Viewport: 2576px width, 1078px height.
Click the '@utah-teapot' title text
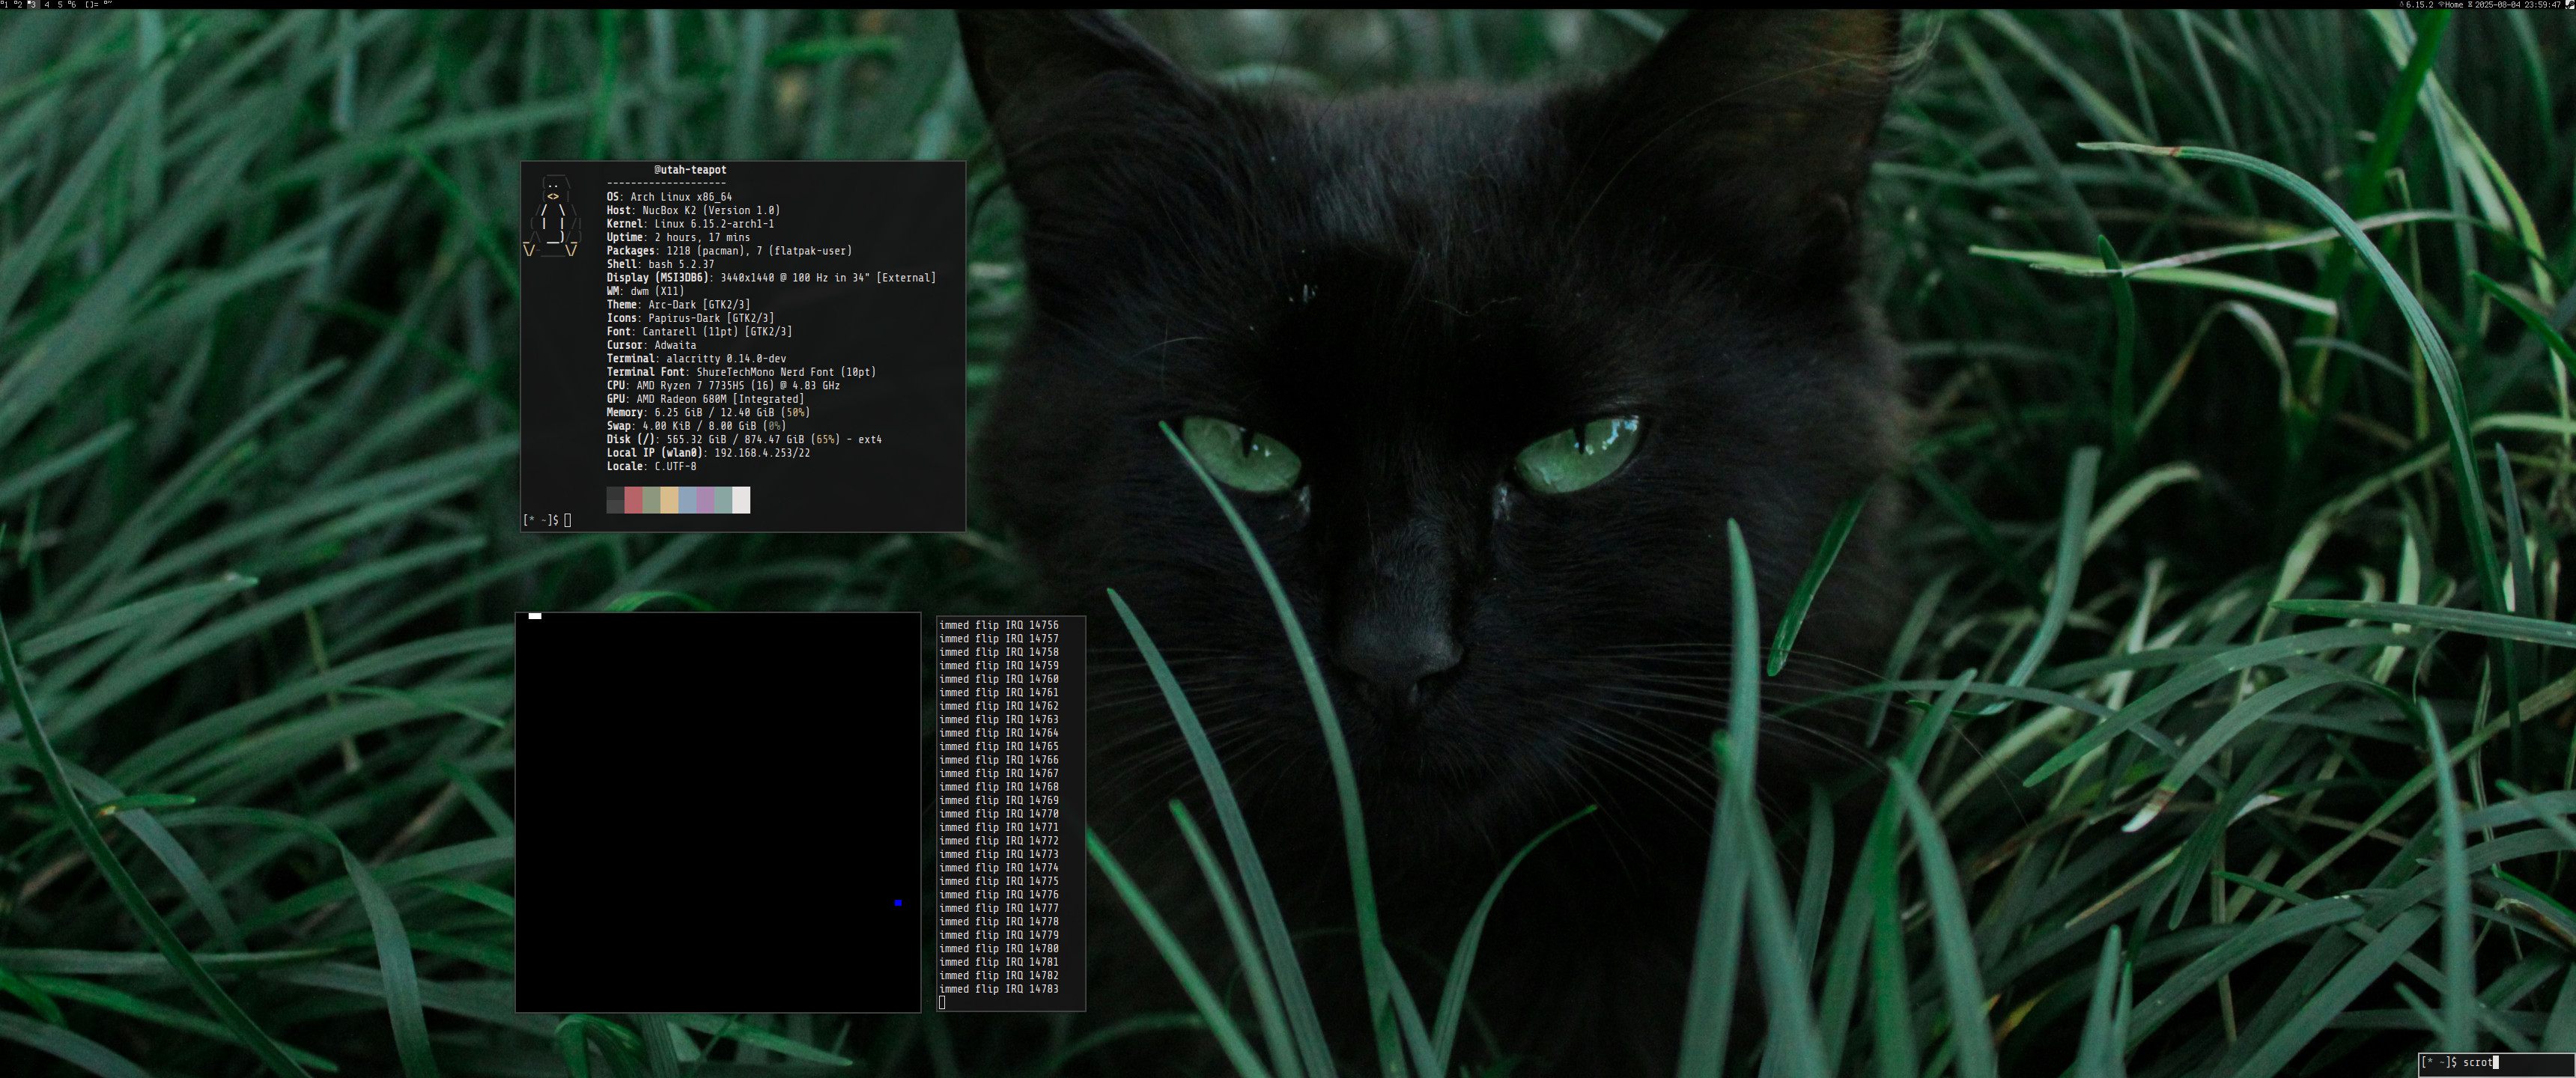pyautogui.click(x=690, y=170)
